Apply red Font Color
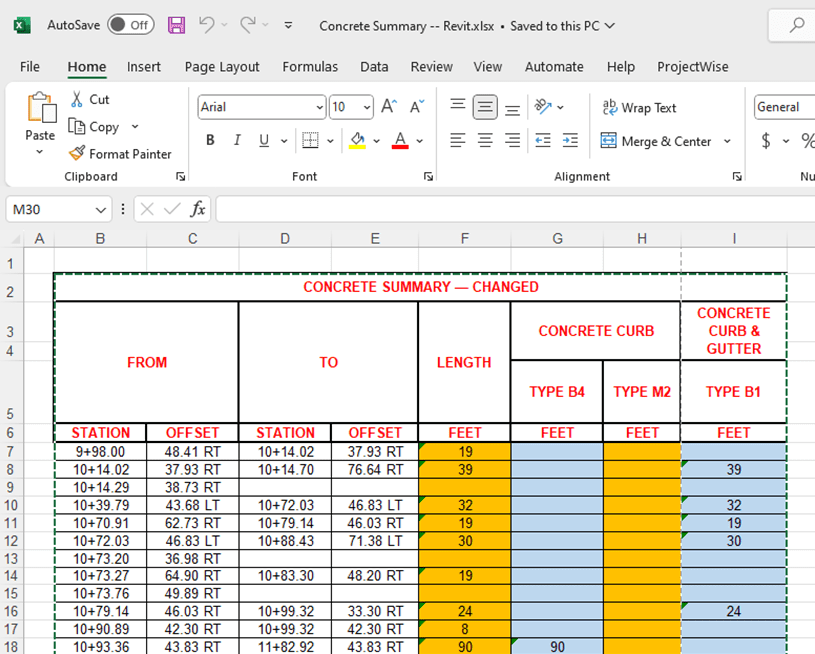Image resolution: width=815 pixels, height=654 pixels. pyautogui.click(x=400, y=140)
